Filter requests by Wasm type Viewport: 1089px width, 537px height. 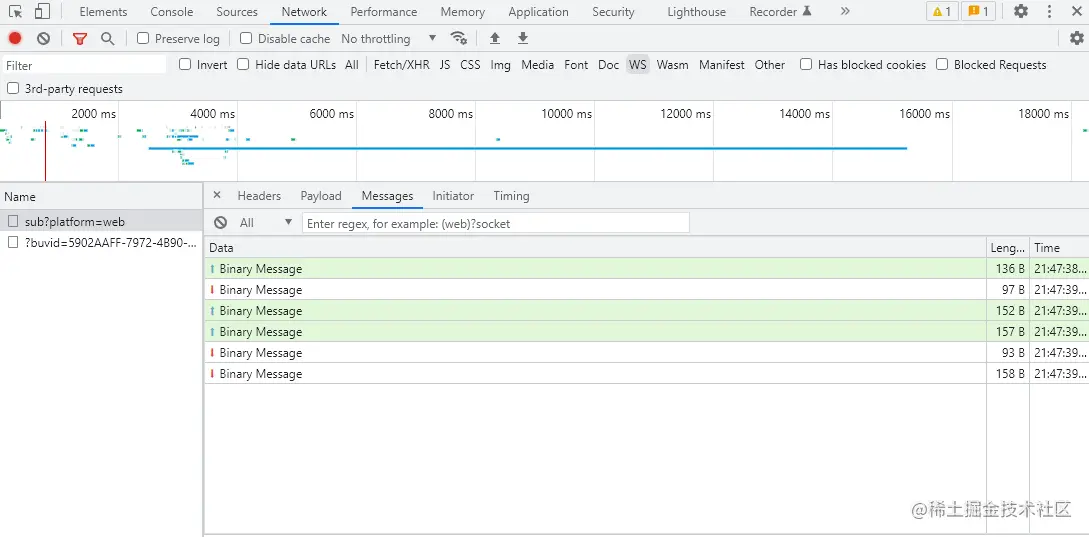coord(672,65)
